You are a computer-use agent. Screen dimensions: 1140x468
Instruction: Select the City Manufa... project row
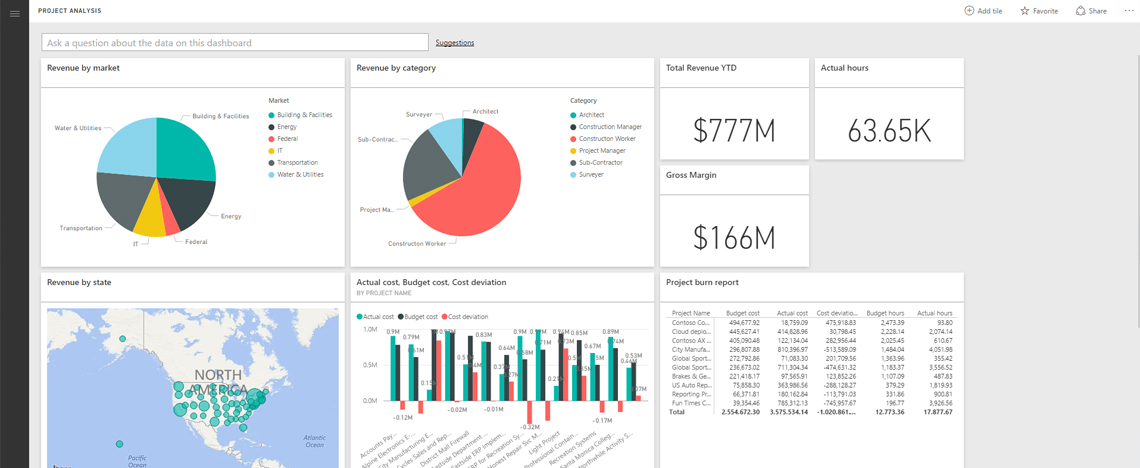tap(812, 350)
